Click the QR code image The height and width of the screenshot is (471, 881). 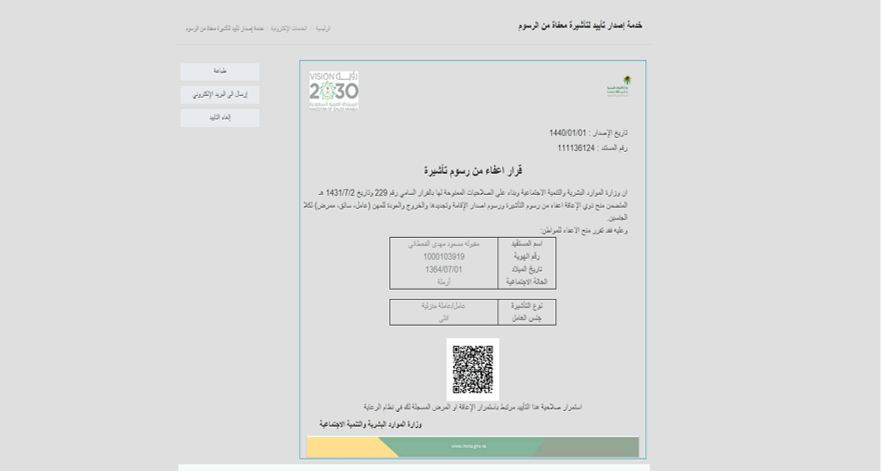pyautogui.click(x=473, y=369)
